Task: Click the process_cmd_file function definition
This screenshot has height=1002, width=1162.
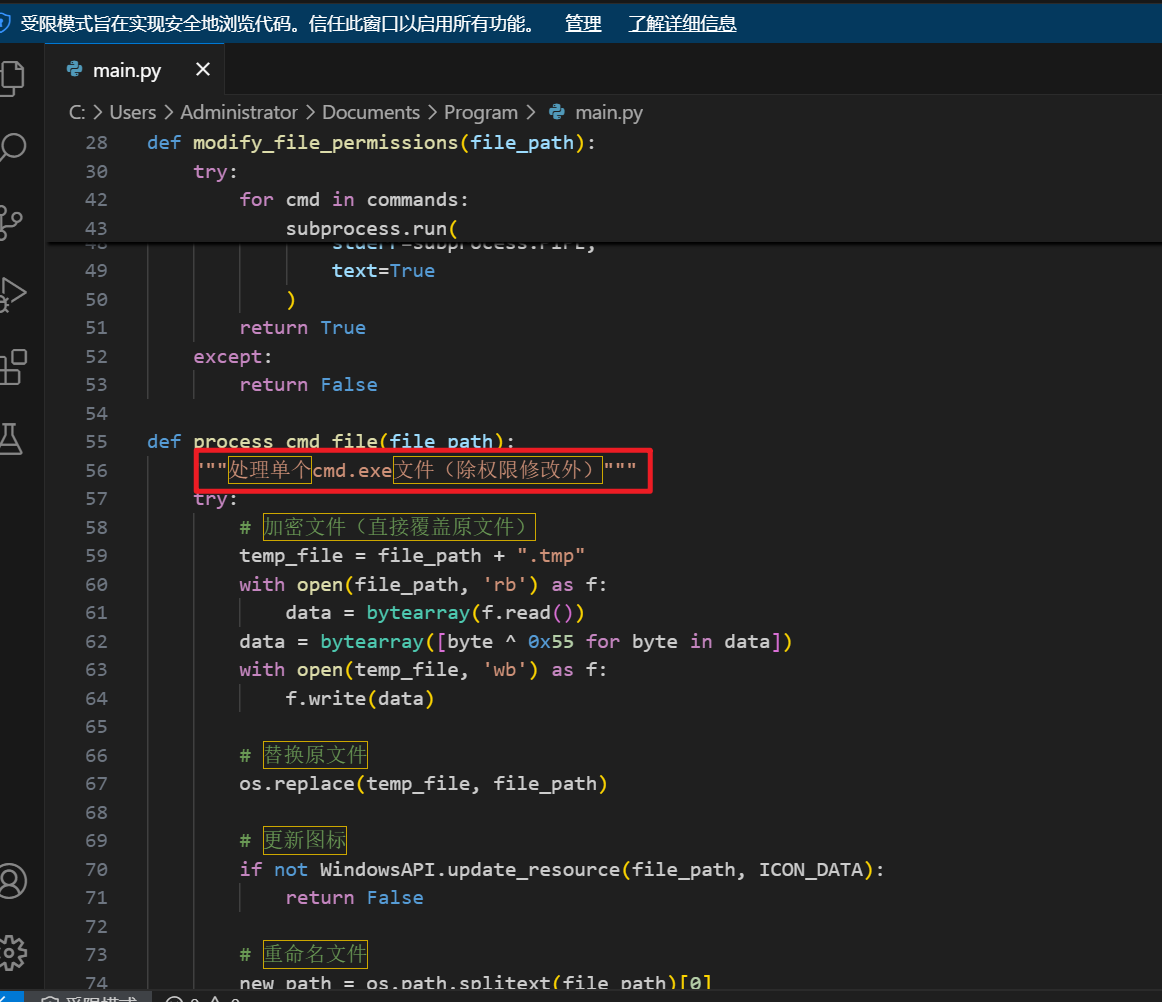Action: (331, 442)
